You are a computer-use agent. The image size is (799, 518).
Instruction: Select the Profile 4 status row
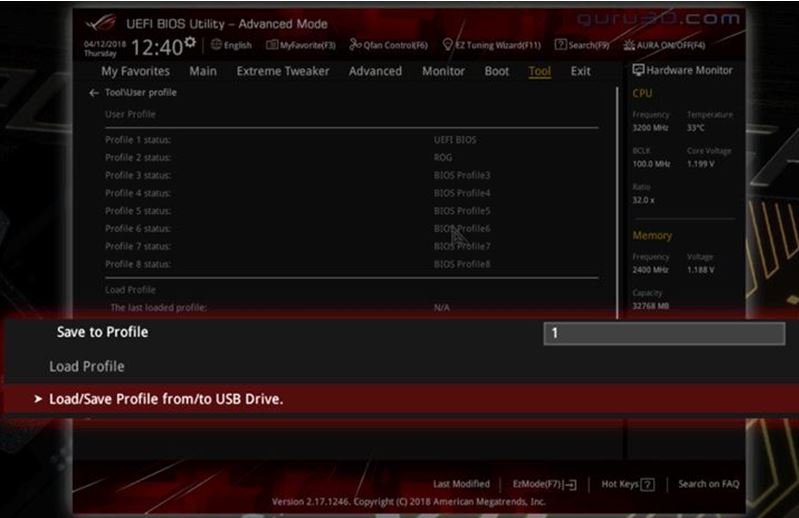click(352, 193)
